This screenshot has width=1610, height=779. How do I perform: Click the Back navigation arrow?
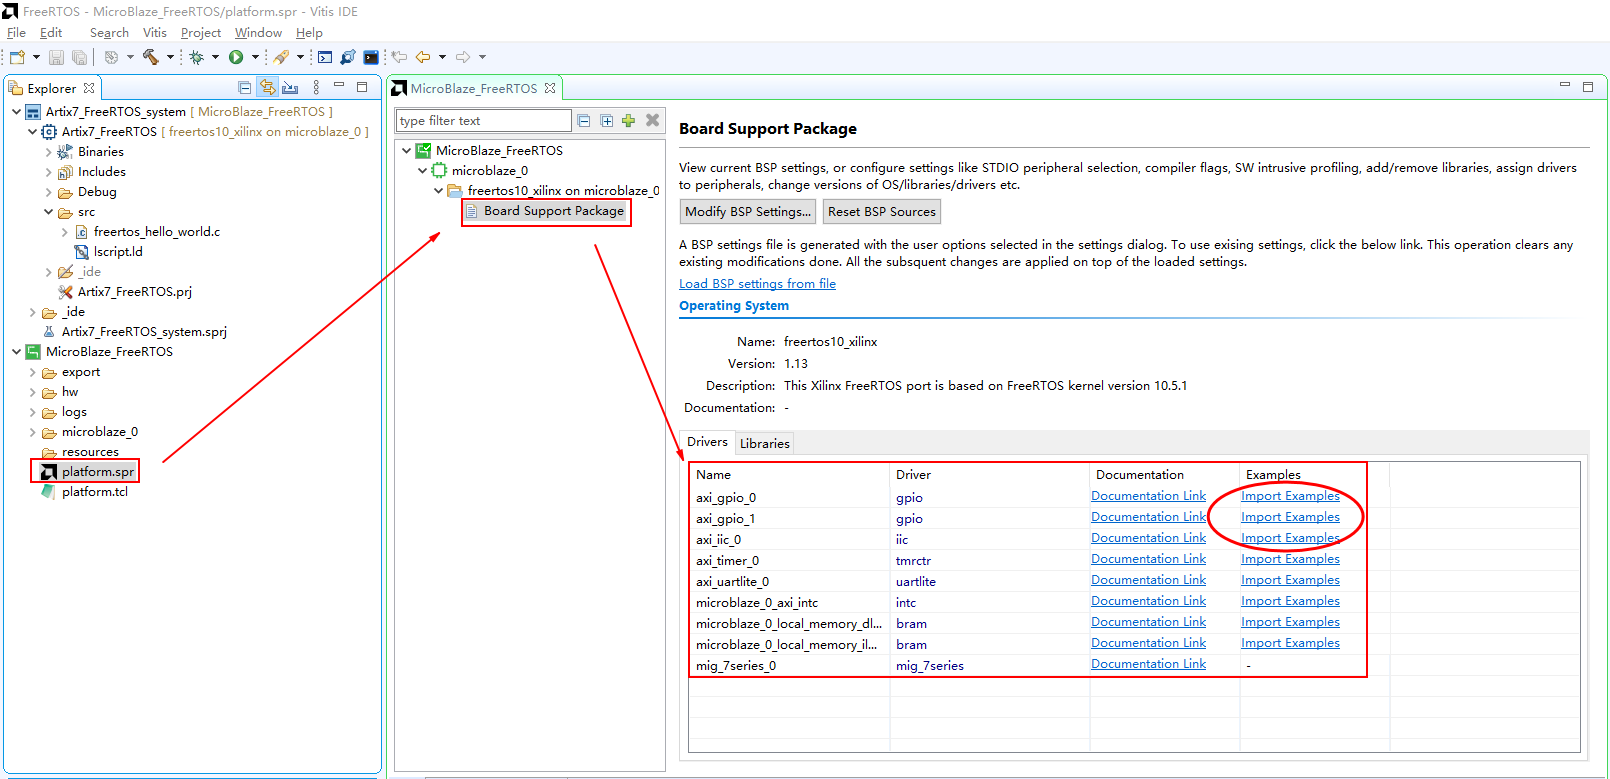(x=423, y=57)
